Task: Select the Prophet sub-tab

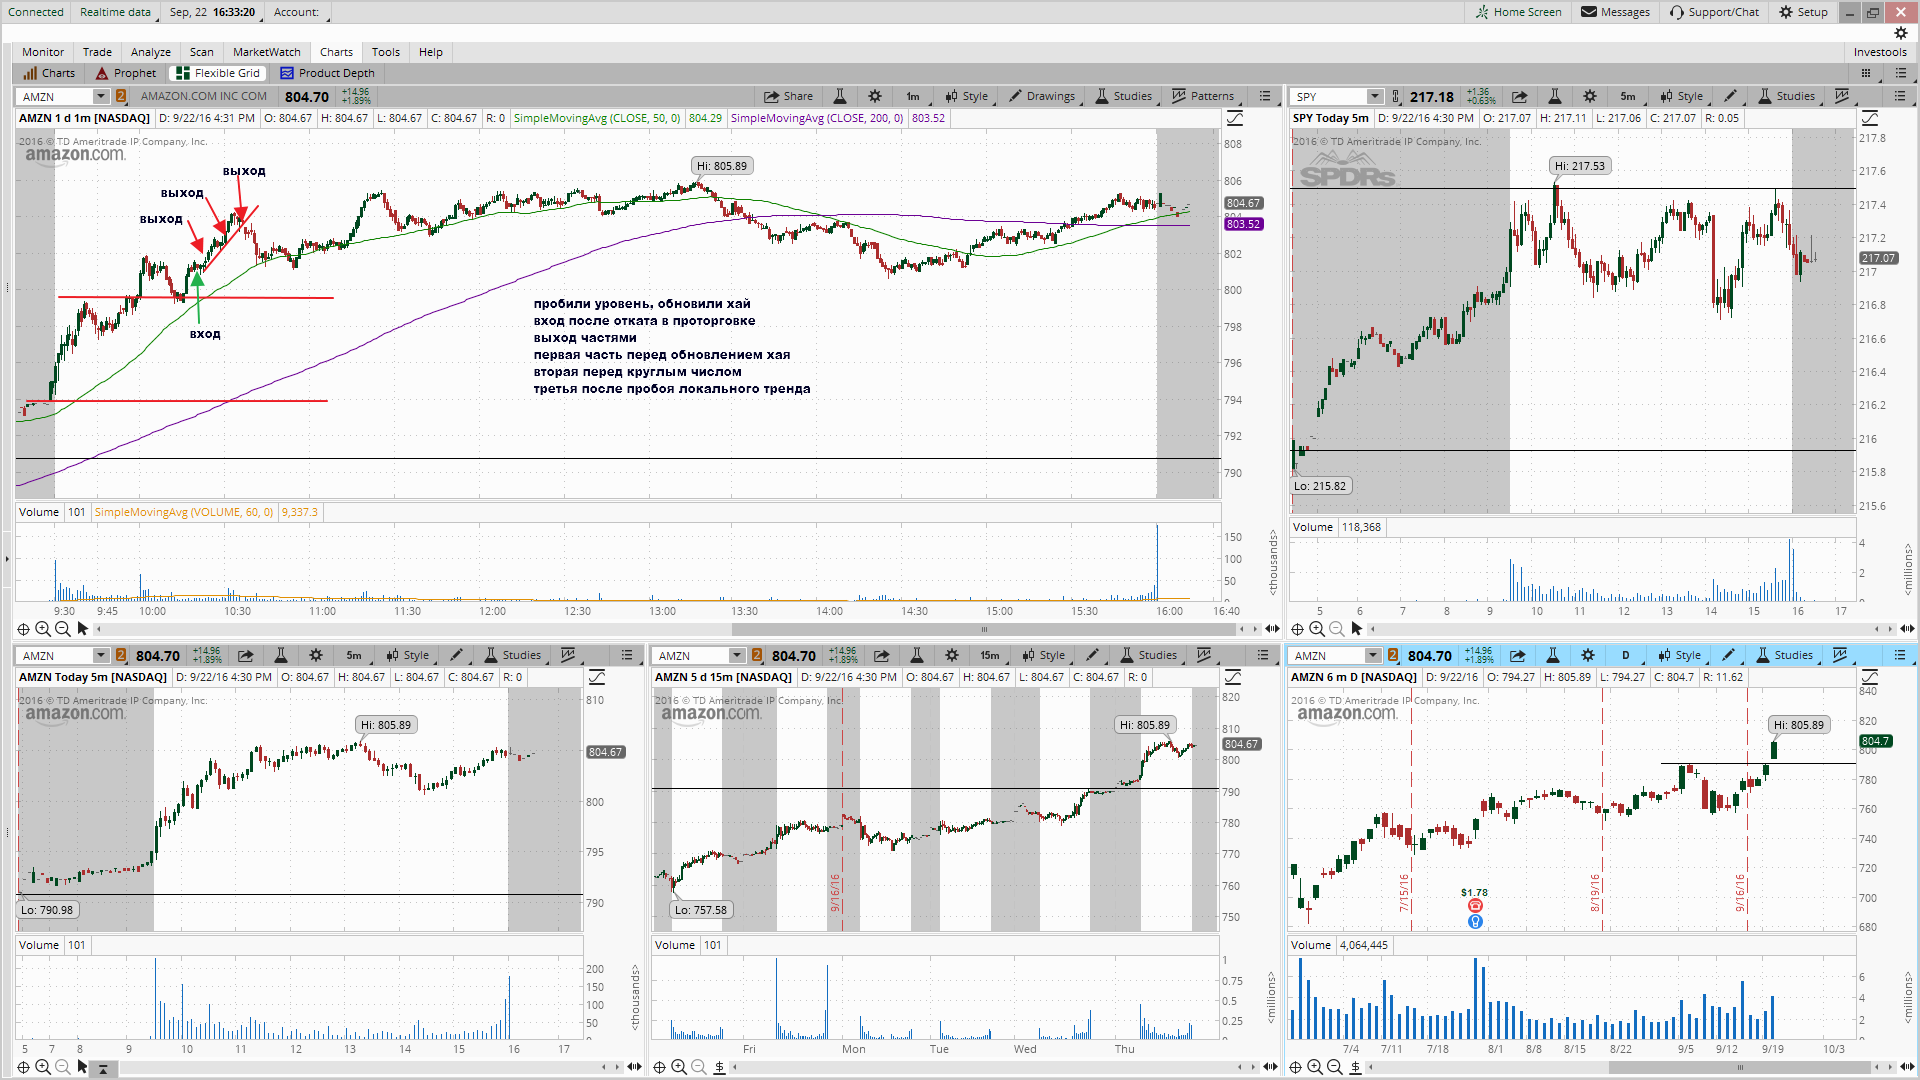Action: [x=126, y=73]
